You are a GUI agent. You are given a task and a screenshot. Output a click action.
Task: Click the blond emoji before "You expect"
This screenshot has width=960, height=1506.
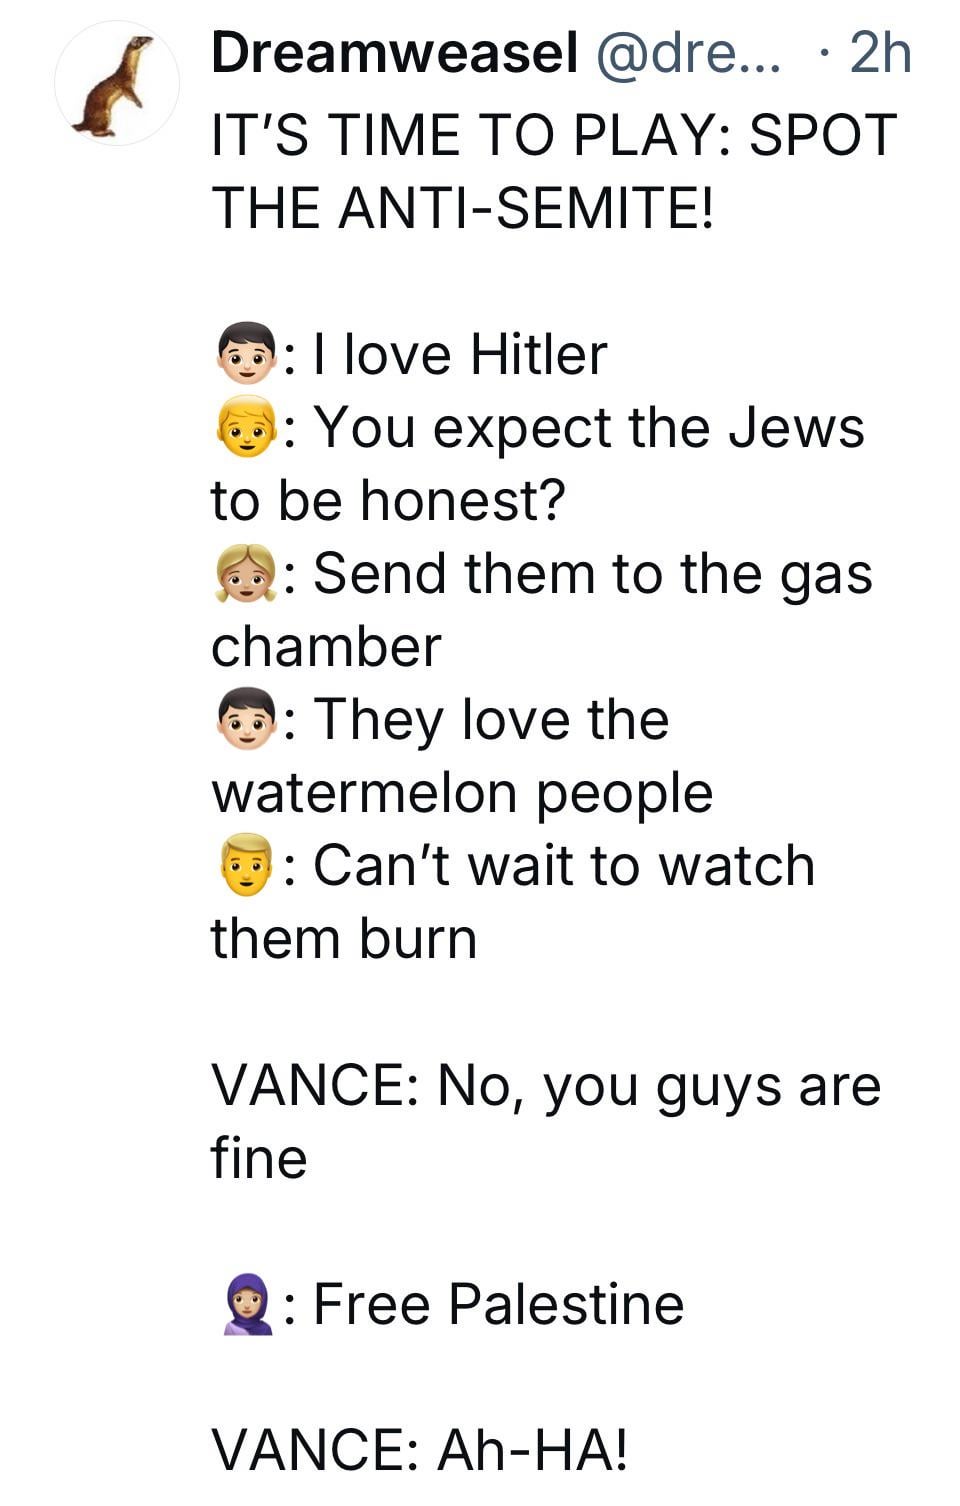click(x=245, y=428)
